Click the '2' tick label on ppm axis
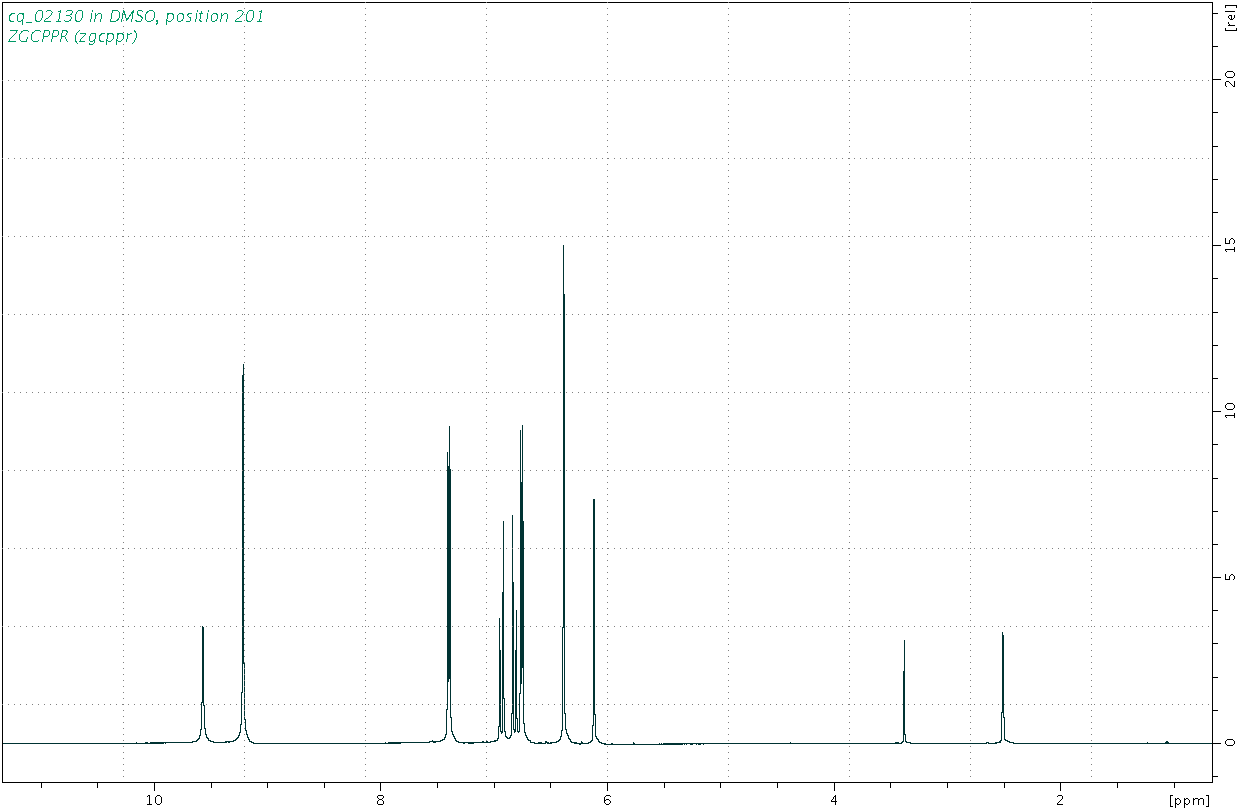This screenshot has height=811, width=1243. tap(1060, 800)
